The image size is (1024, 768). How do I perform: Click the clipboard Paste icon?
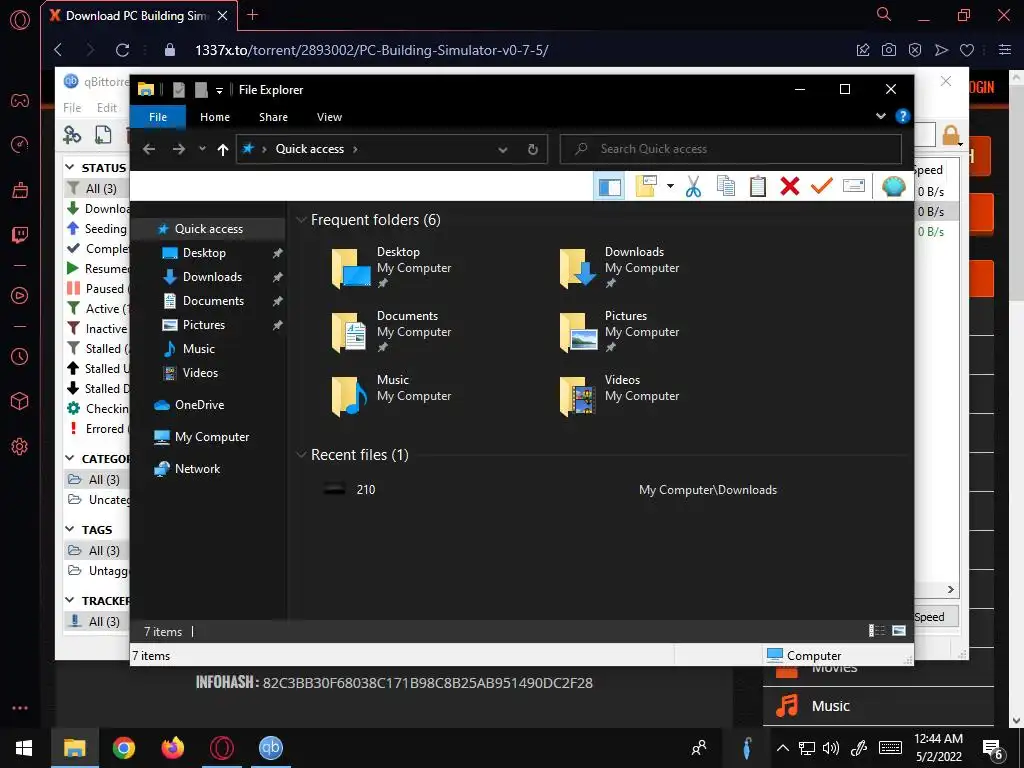(758, 187)
